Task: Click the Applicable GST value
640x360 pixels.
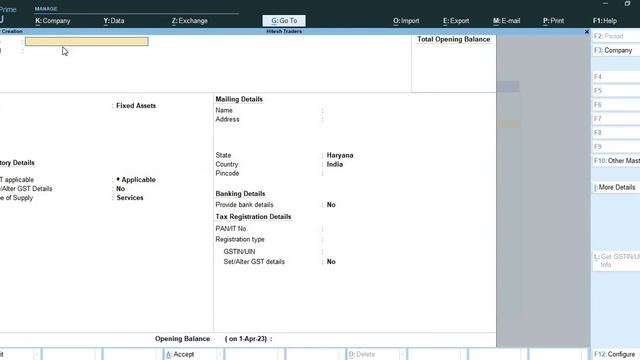Action: coord(136,180)
